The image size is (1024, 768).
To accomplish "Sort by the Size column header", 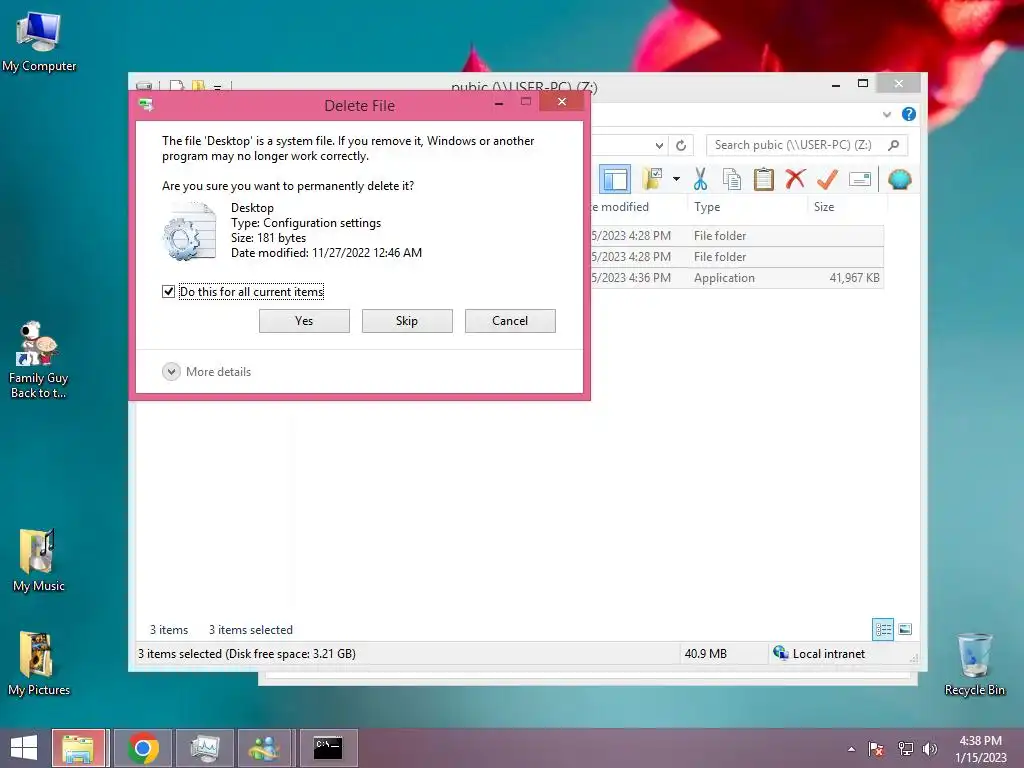I will 824,207.
